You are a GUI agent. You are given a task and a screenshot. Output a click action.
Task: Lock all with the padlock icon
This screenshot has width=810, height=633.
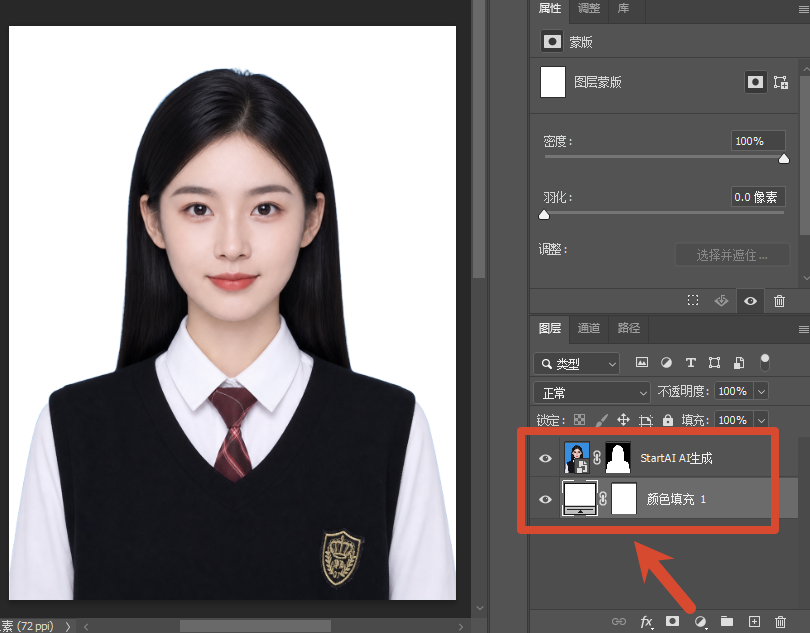click(x=668, y=420)
